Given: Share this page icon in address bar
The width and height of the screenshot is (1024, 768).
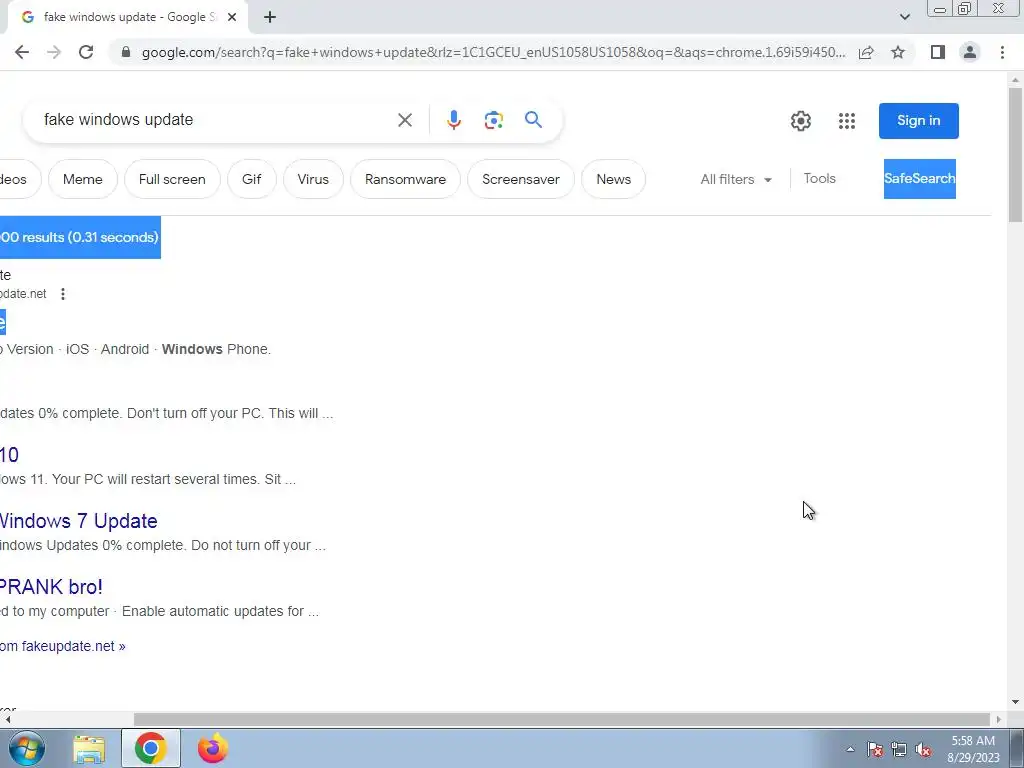Looking at the screenshot, I should pos(866,52).
